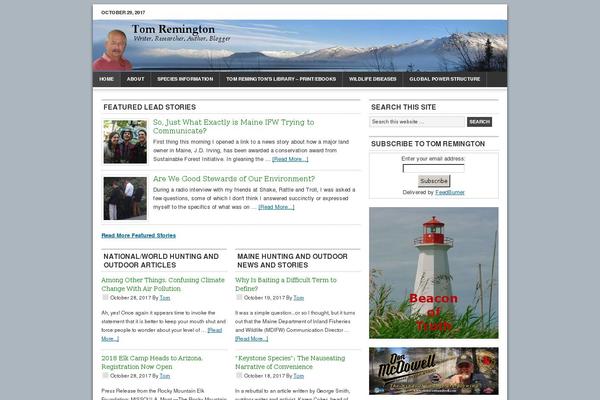Screen dimensions: 600x400
Task: Click the thumbnail of the Good Stewards story
Action: (125, 198)
